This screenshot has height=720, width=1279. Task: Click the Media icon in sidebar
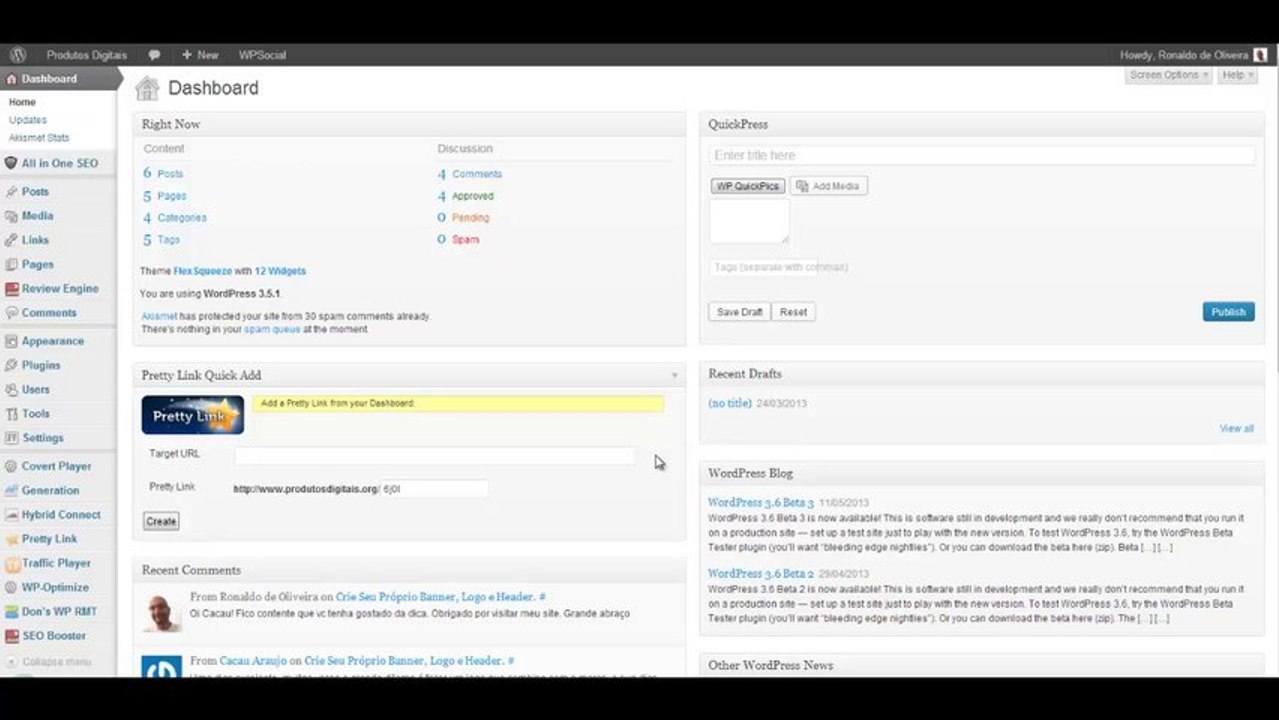coord(11,216)
